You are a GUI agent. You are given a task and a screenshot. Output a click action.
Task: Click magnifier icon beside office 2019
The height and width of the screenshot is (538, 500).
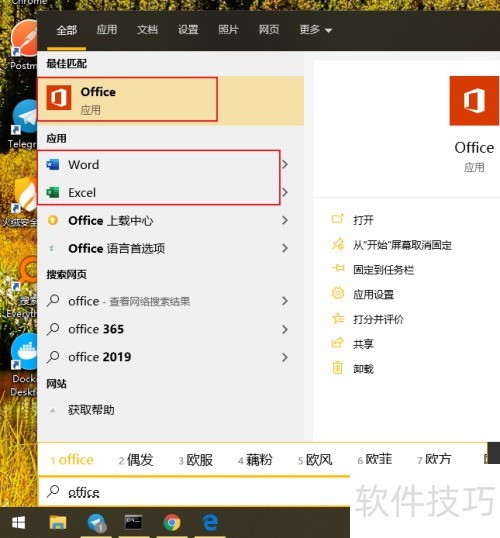(53, 357)
